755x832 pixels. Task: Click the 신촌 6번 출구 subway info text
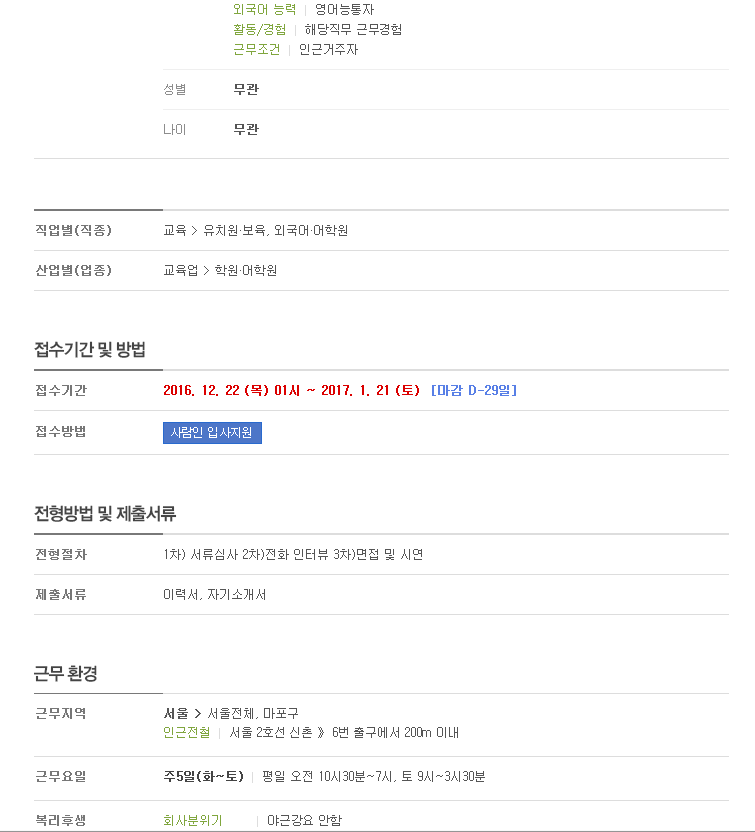pyautogui.click(x=344, y=733)
